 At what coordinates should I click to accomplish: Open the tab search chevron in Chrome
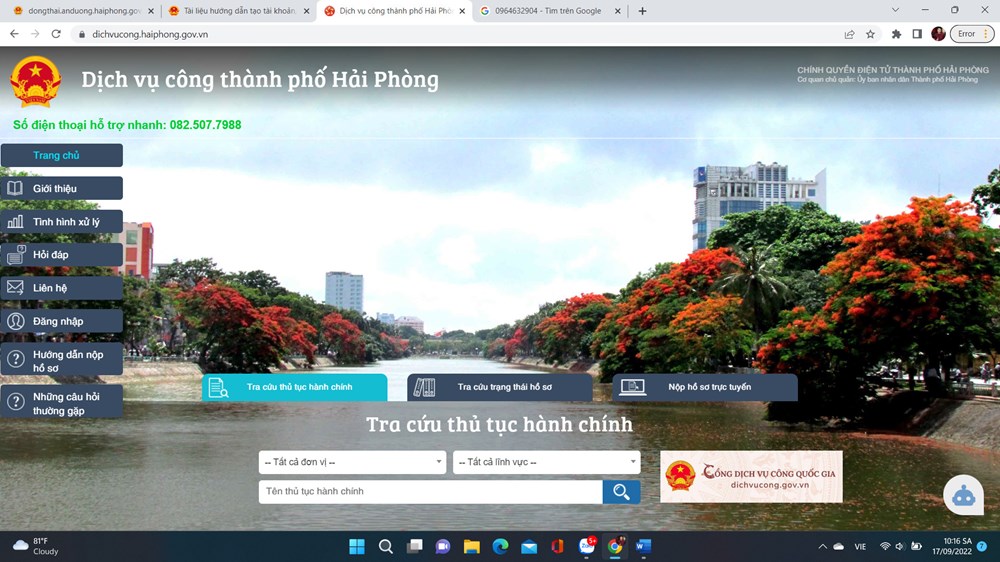click(894, 10)
